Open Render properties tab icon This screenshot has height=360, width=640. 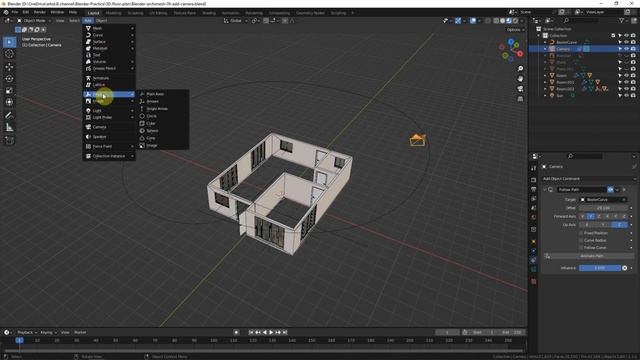[x=533, y=180]
